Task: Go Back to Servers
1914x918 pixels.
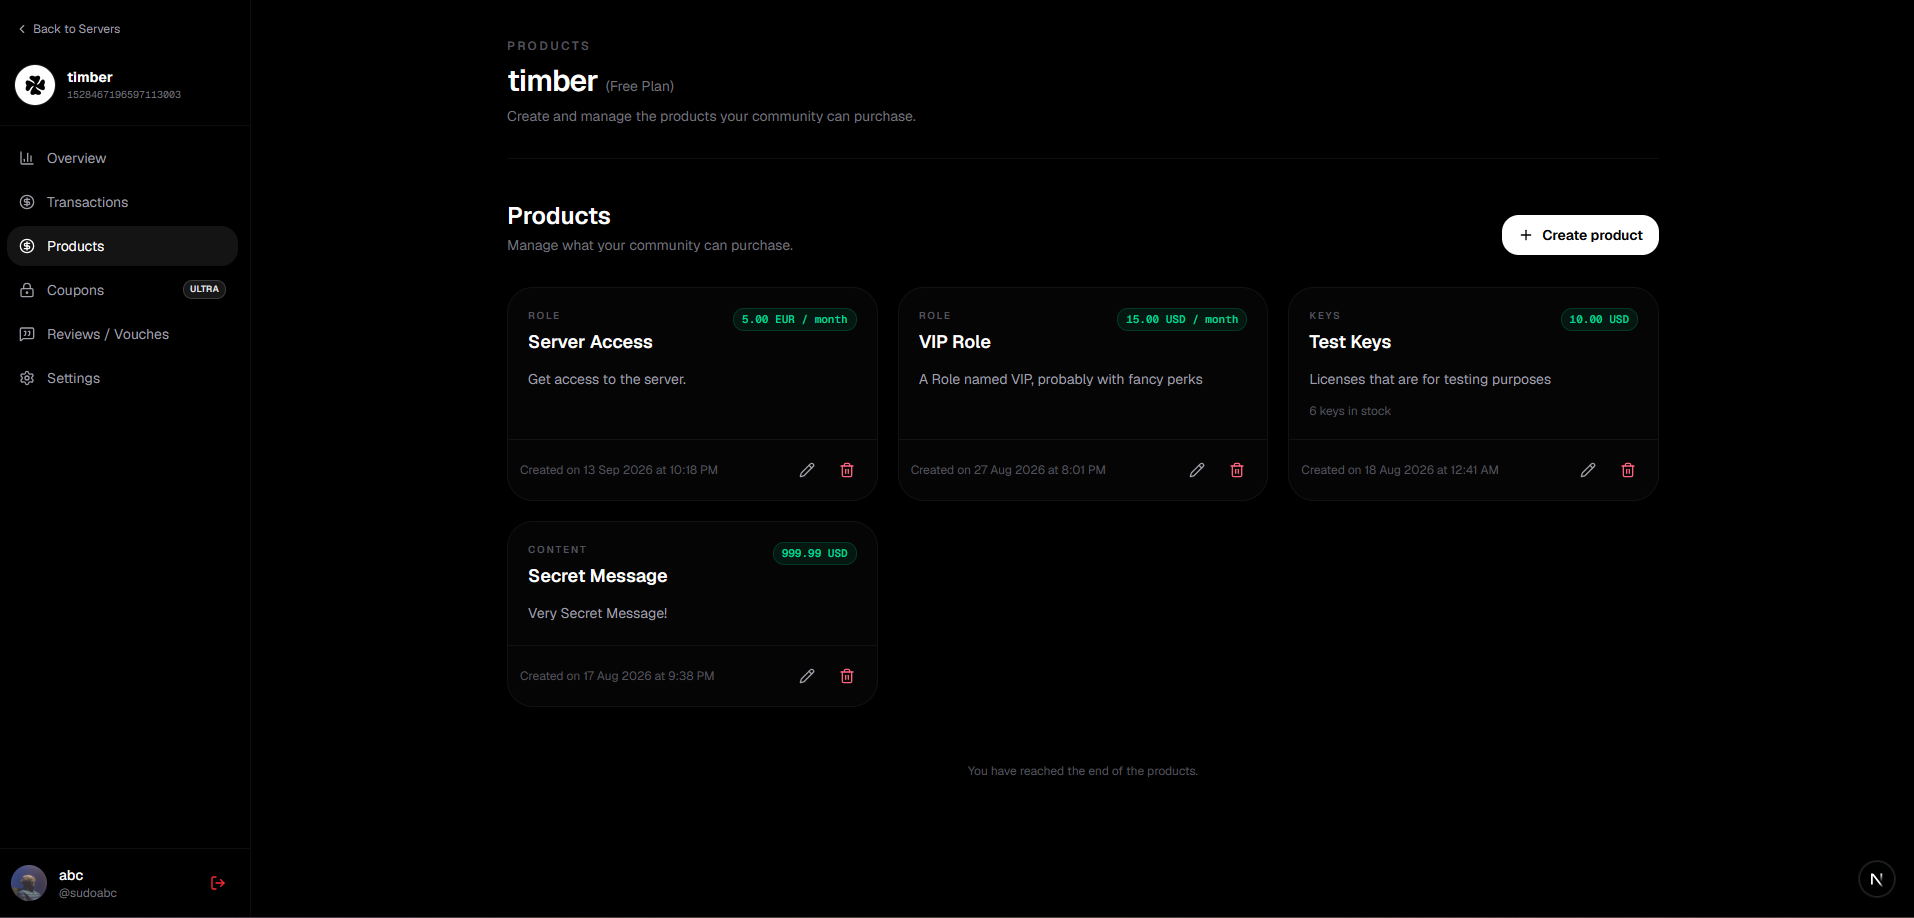Action: 69,29
